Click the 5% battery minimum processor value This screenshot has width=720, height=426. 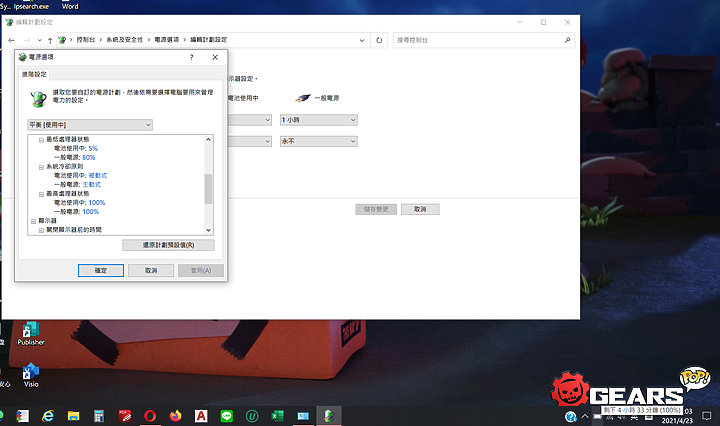coord(93,148)
